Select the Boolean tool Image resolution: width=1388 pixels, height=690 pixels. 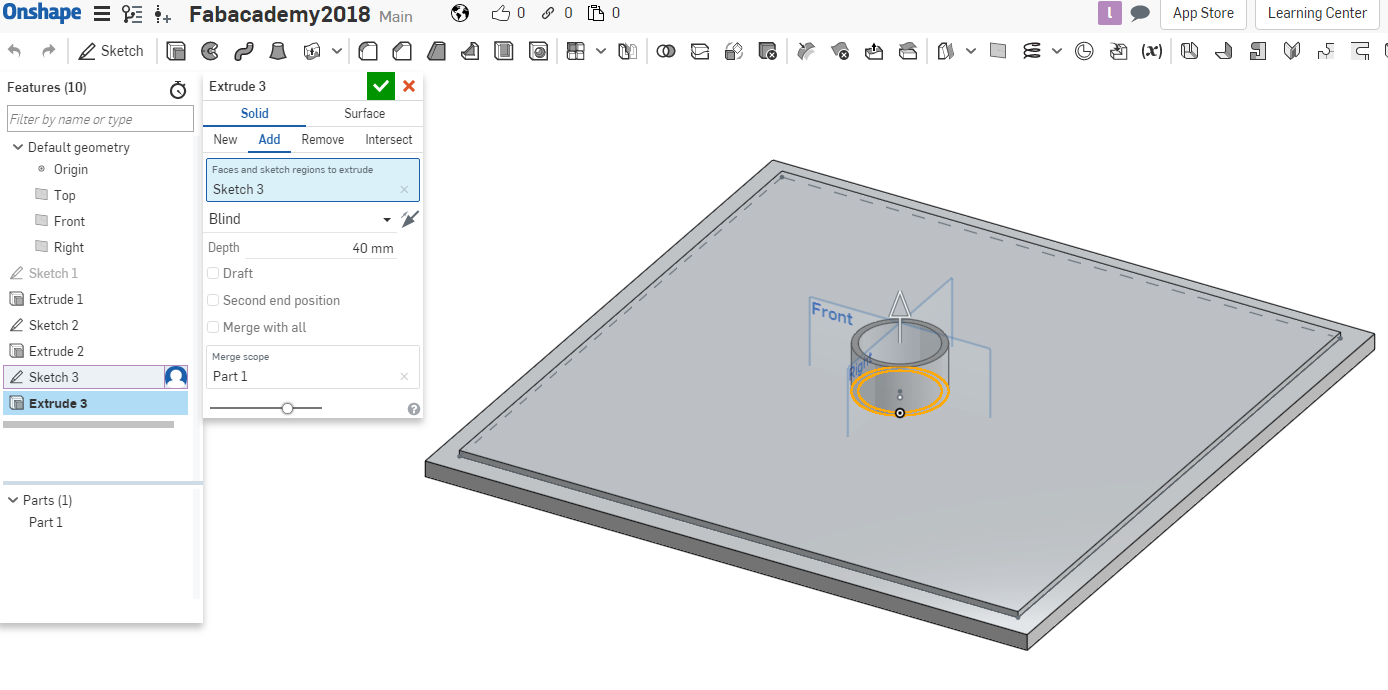tap(666, 51)
